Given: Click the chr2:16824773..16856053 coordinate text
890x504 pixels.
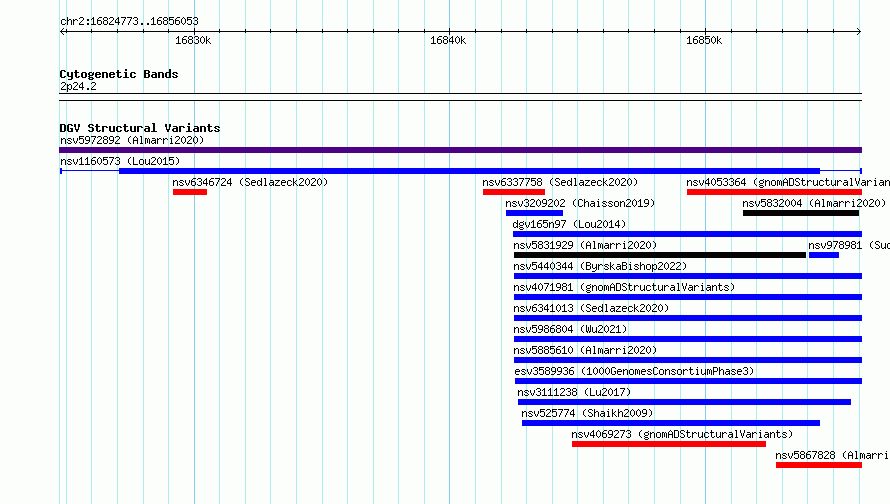Looking at the screenshot, I should (x=129, y=22).
